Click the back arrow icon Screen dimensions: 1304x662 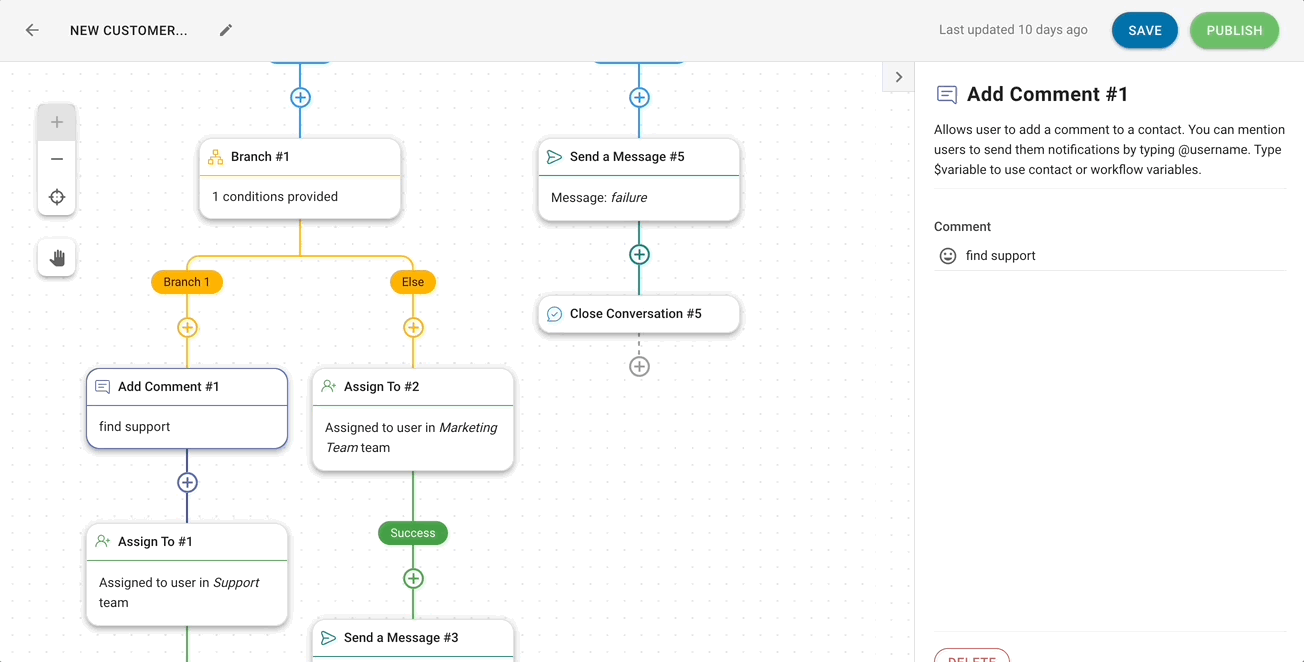click(32, 30)
